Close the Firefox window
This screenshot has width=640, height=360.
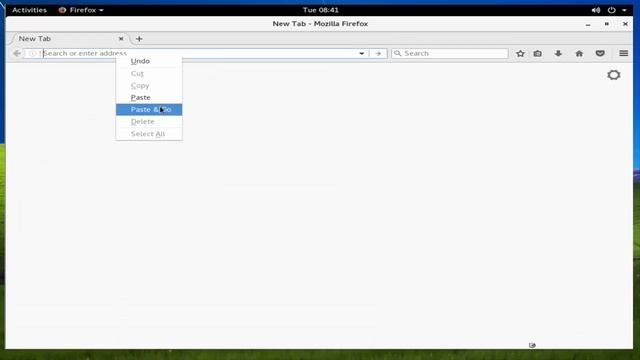(x=625, y=24)
